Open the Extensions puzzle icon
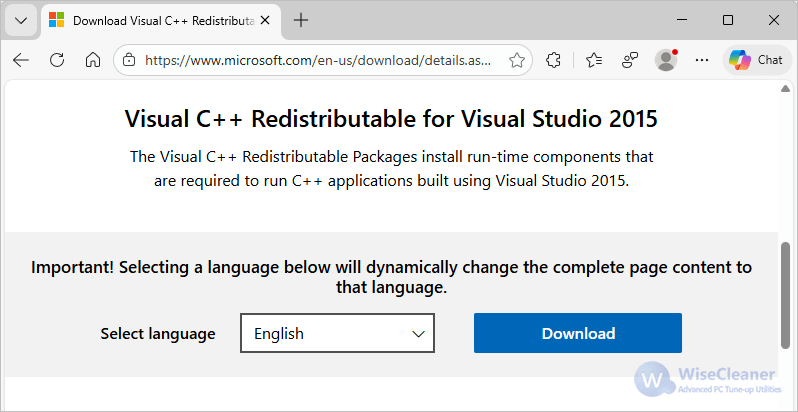798x412 pixels. [553, 60]
